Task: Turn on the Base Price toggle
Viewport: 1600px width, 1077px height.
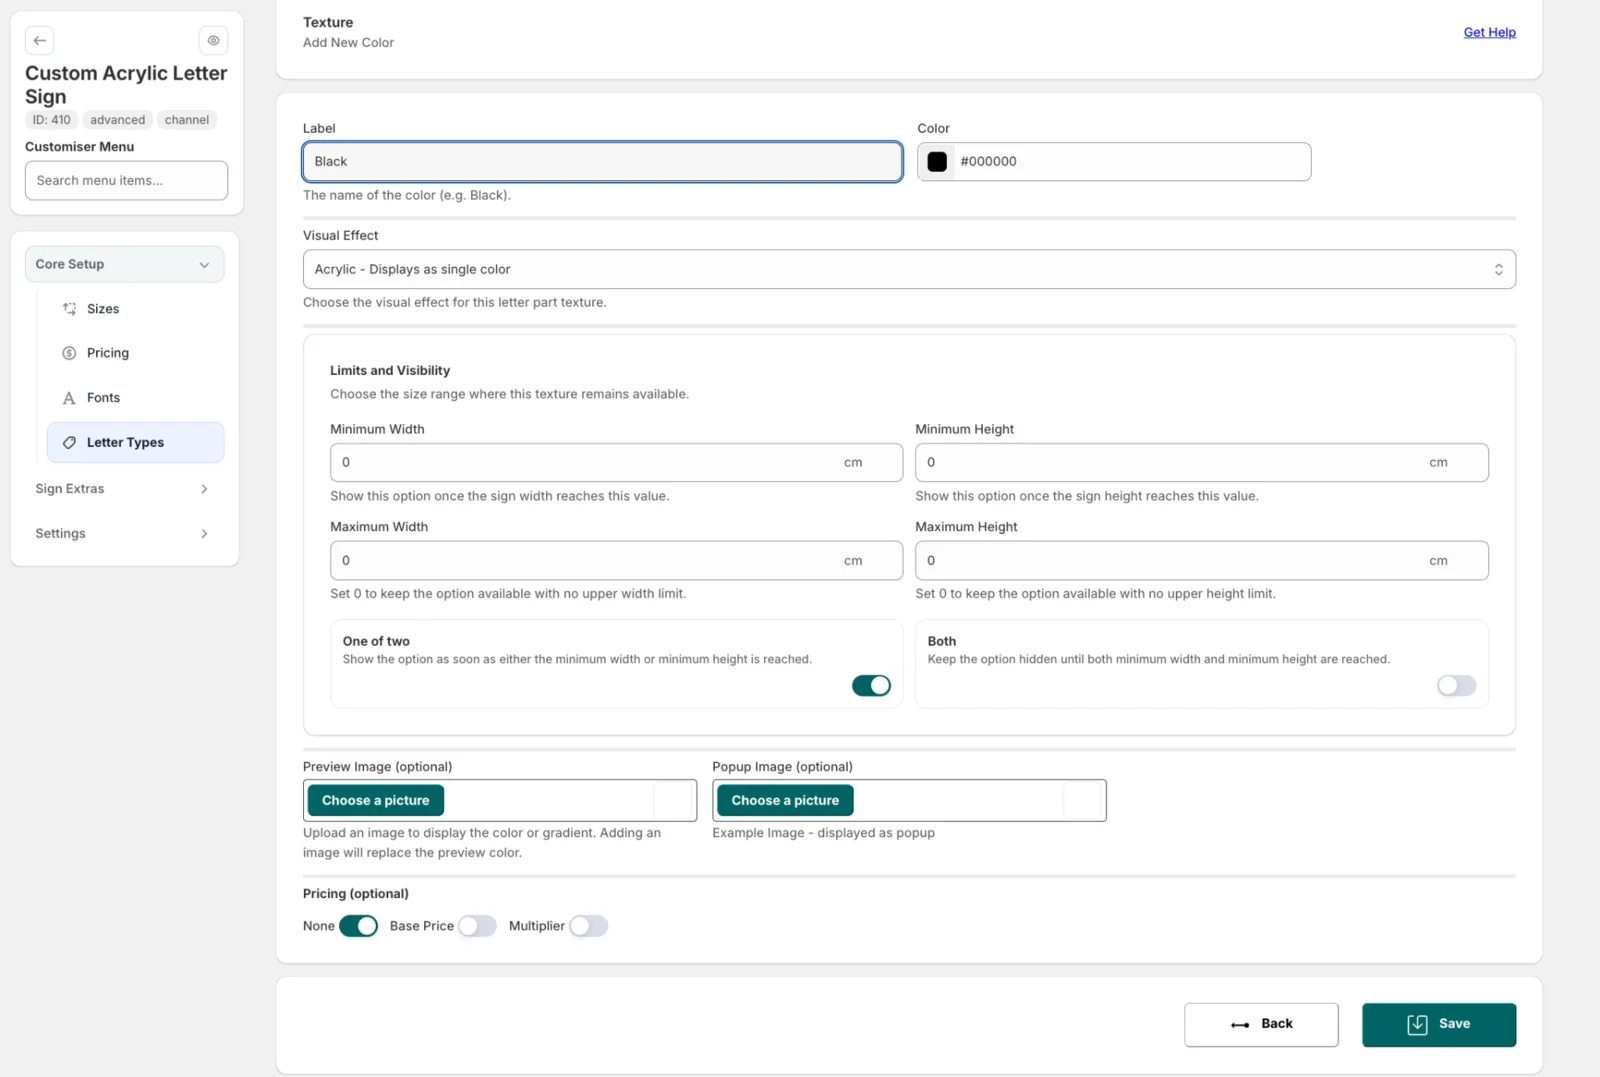Action: 477,926
